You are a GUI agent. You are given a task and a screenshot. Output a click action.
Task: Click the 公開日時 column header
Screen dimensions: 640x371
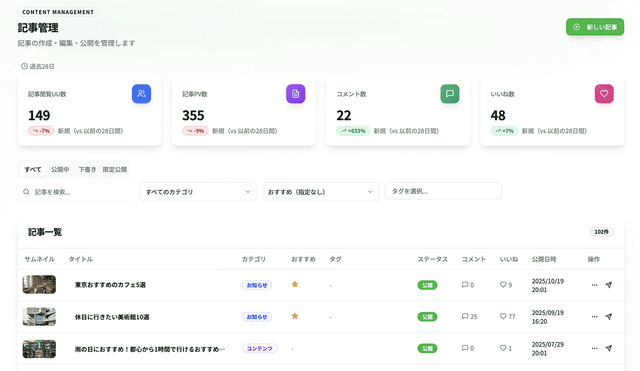[544, 259]
